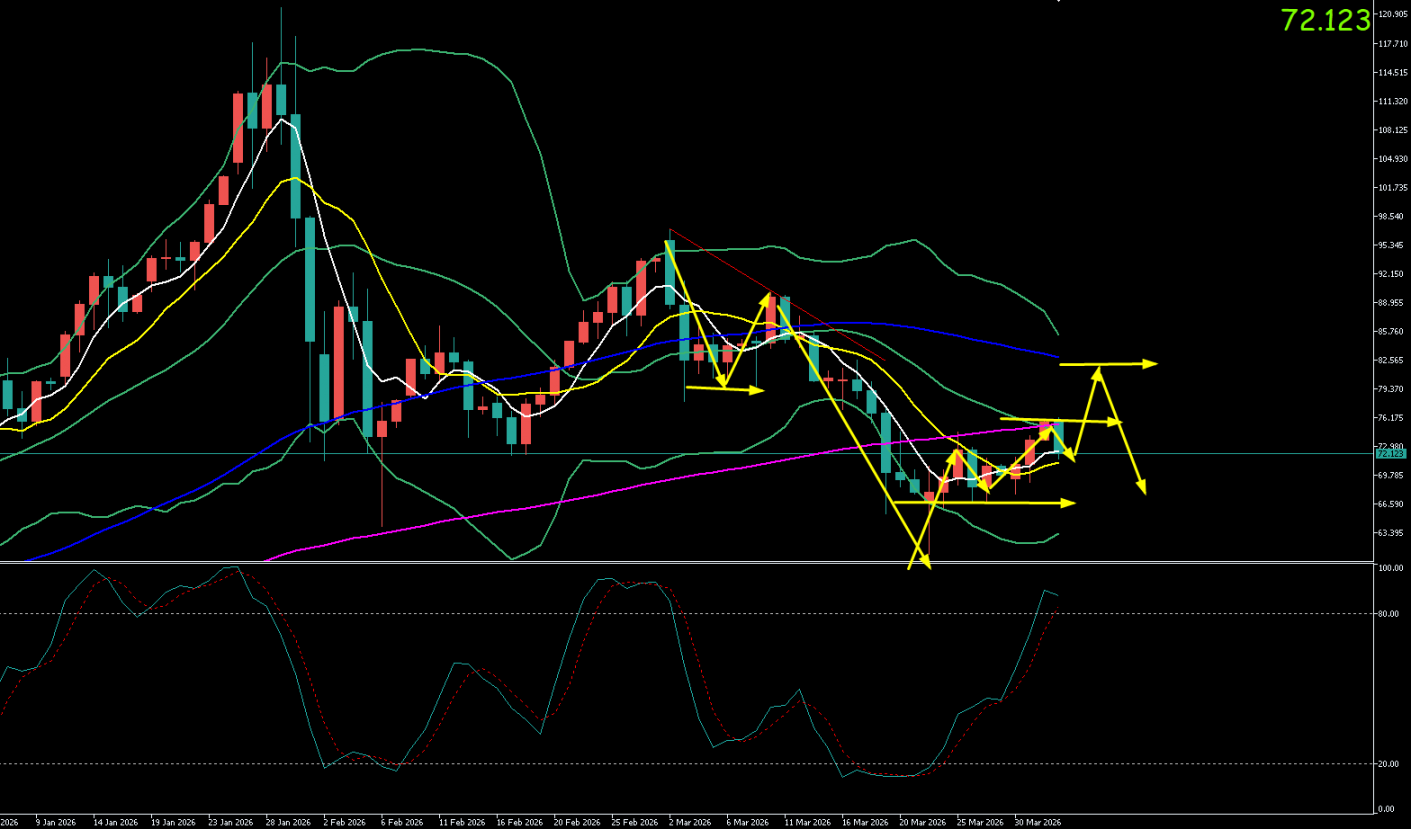Click the right end of blue moving average
The width and height of the screenshot is (1411, 829).
pos(1056,355)
